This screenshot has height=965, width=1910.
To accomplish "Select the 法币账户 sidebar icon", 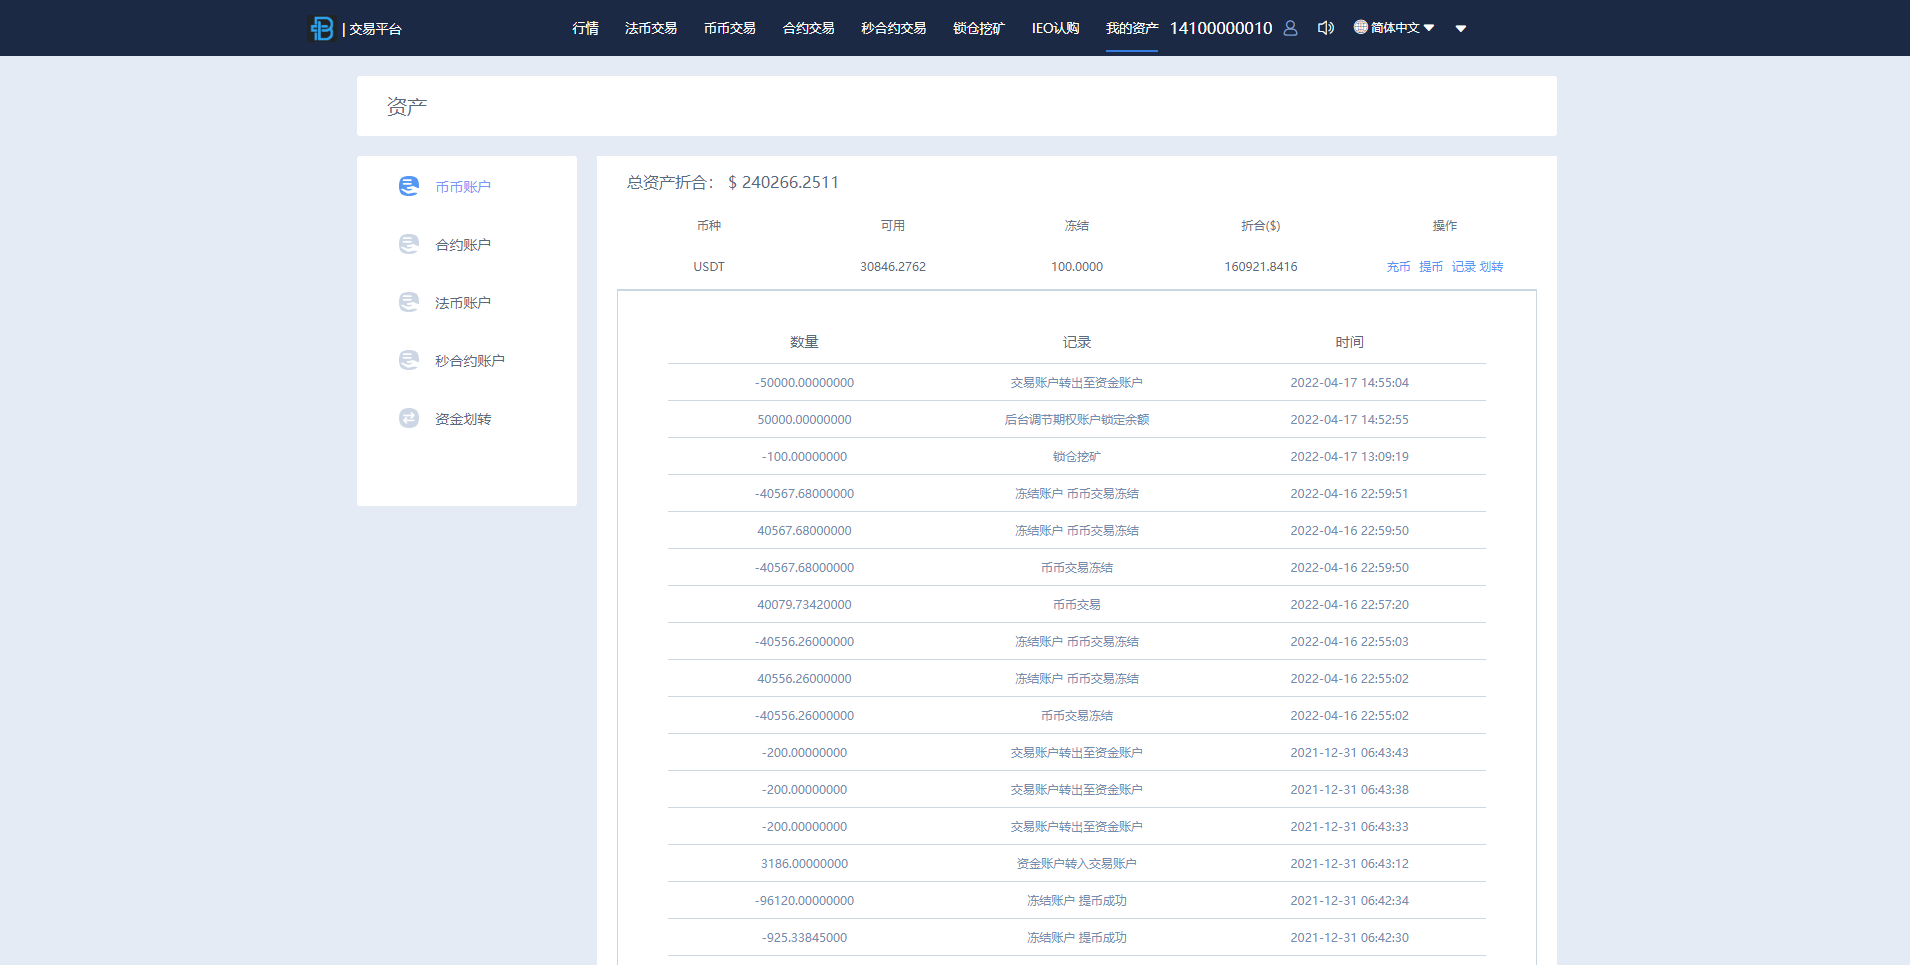I will pos(408,302).
